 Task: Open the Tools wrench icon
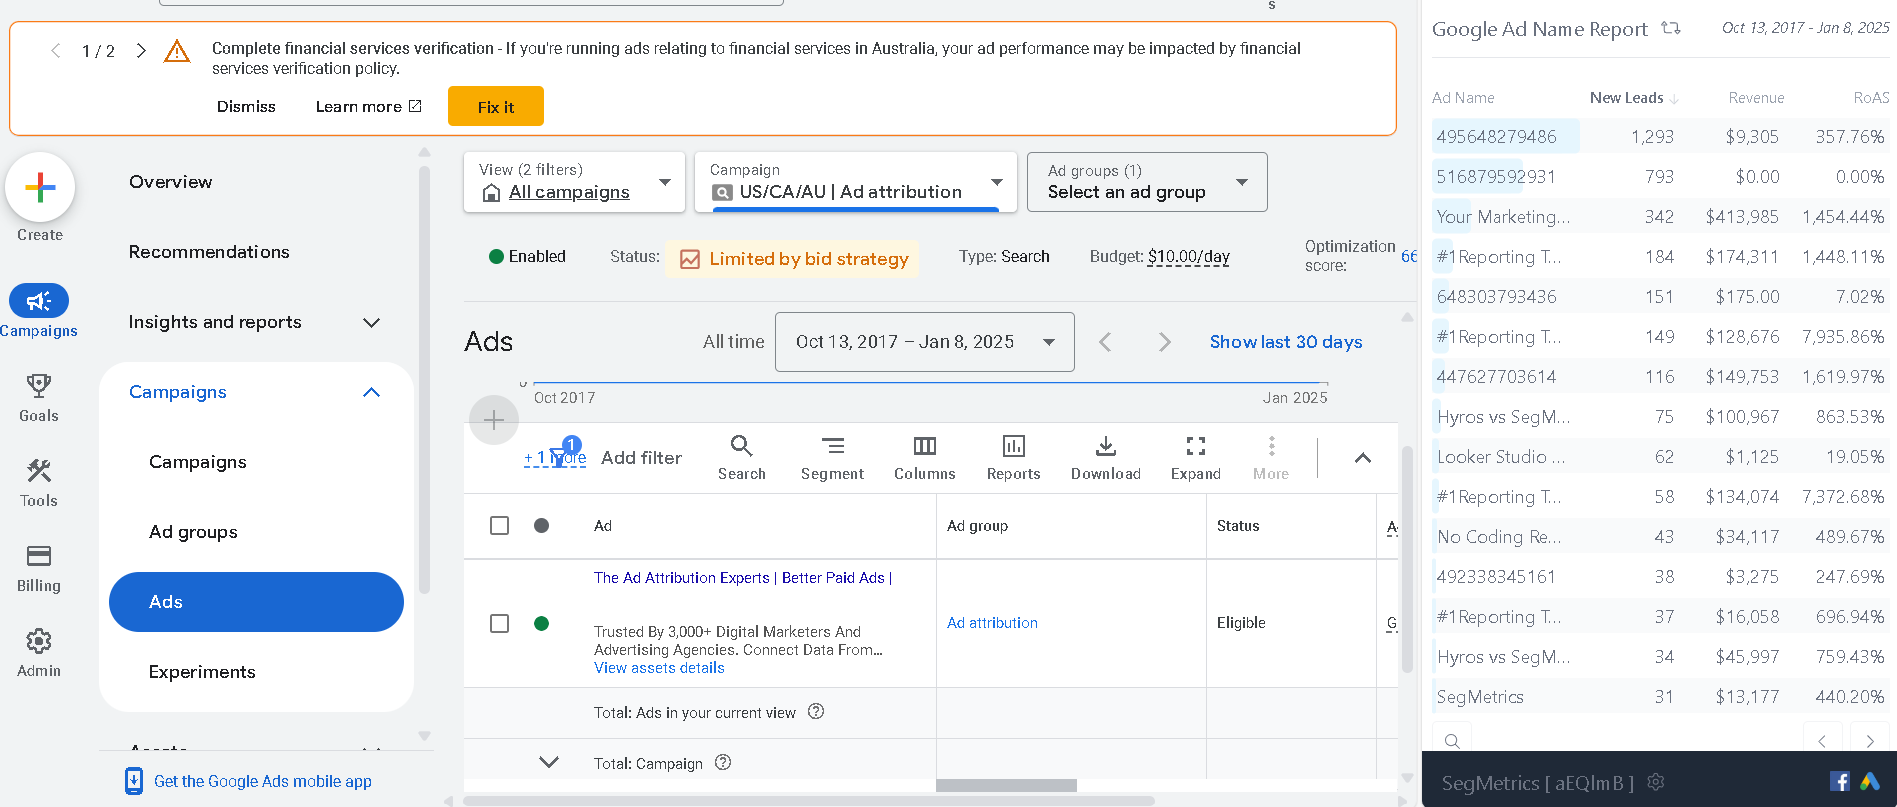(x=39, y=471)
